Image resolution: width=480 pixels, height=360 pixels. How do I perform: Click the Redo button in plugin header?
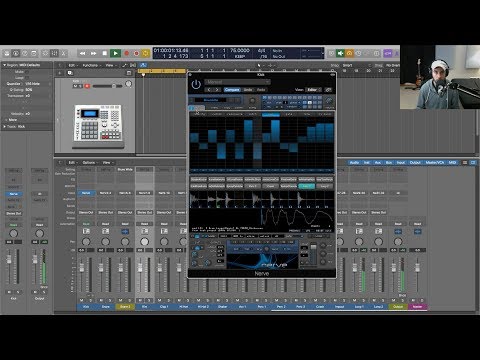261,90
